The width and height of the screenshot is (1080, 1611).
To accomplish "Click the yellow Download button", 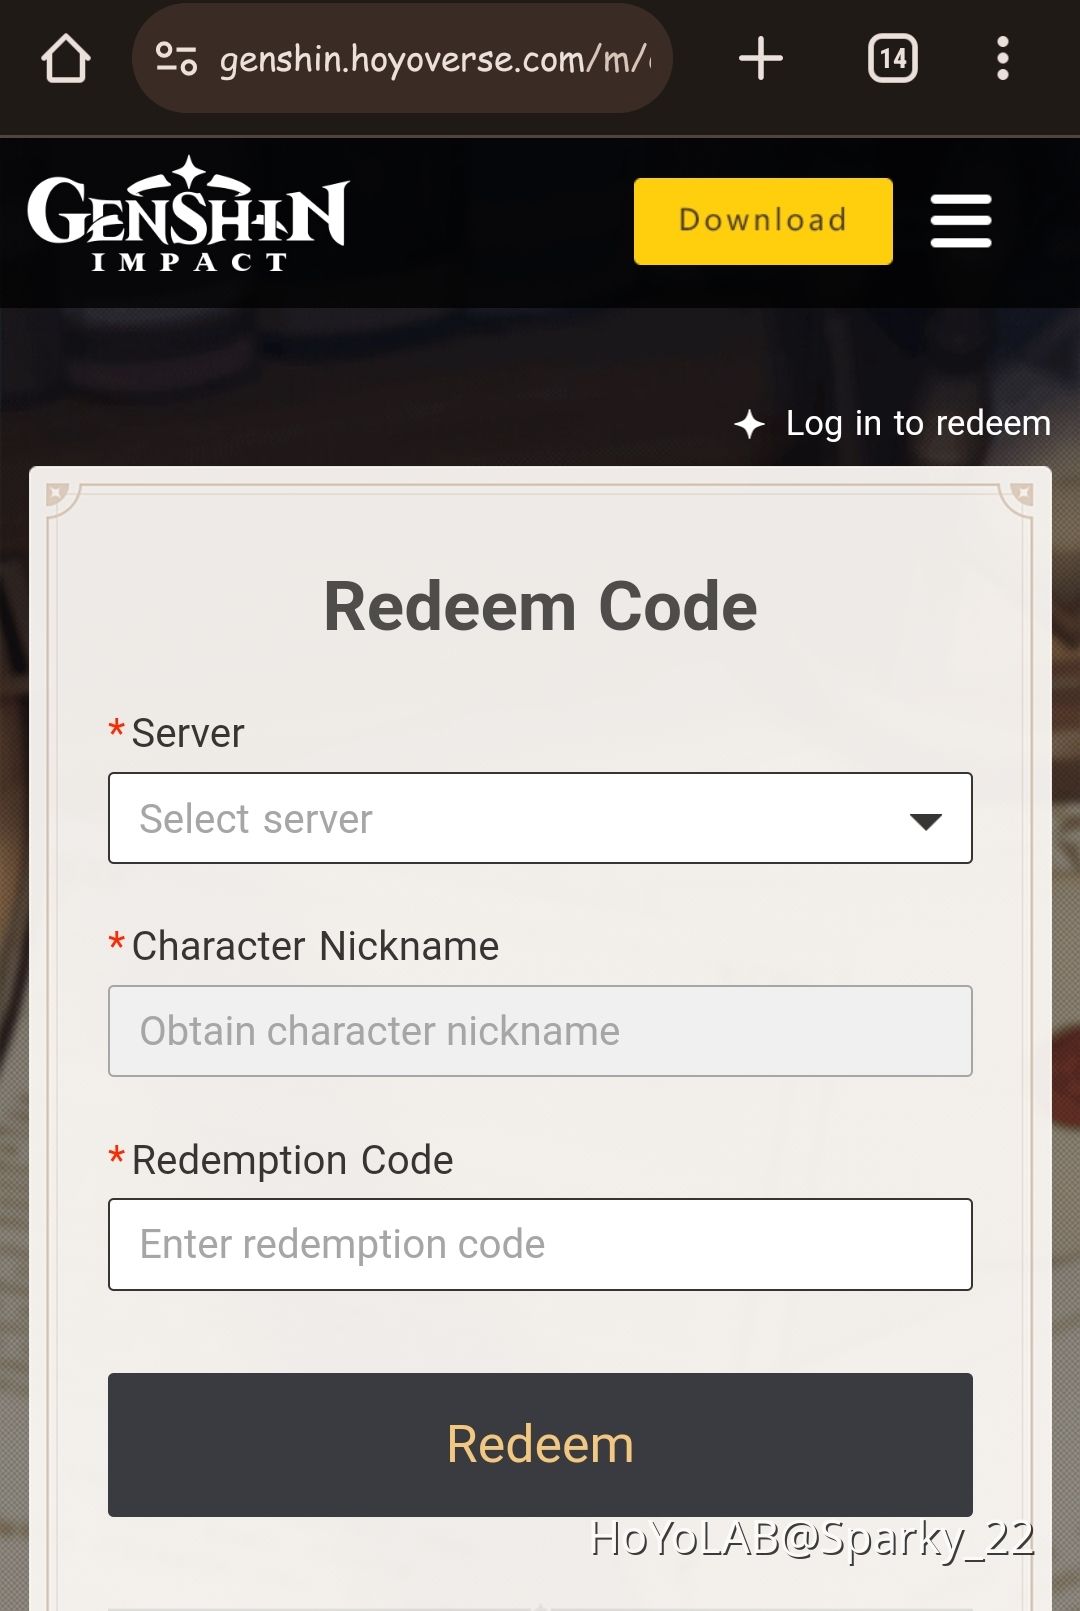I will (x=763, y=221).
